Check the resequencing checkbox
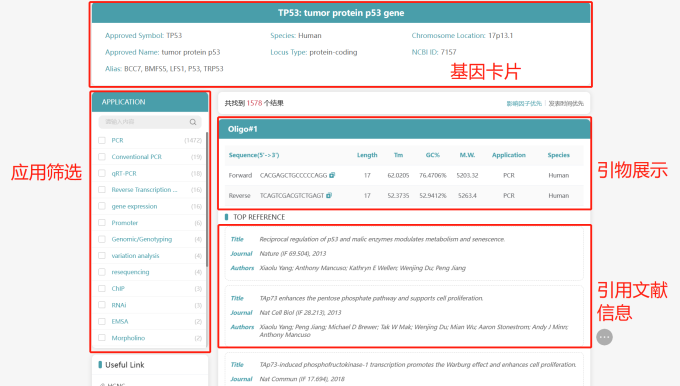680x386 pixels. click(102, 272)
